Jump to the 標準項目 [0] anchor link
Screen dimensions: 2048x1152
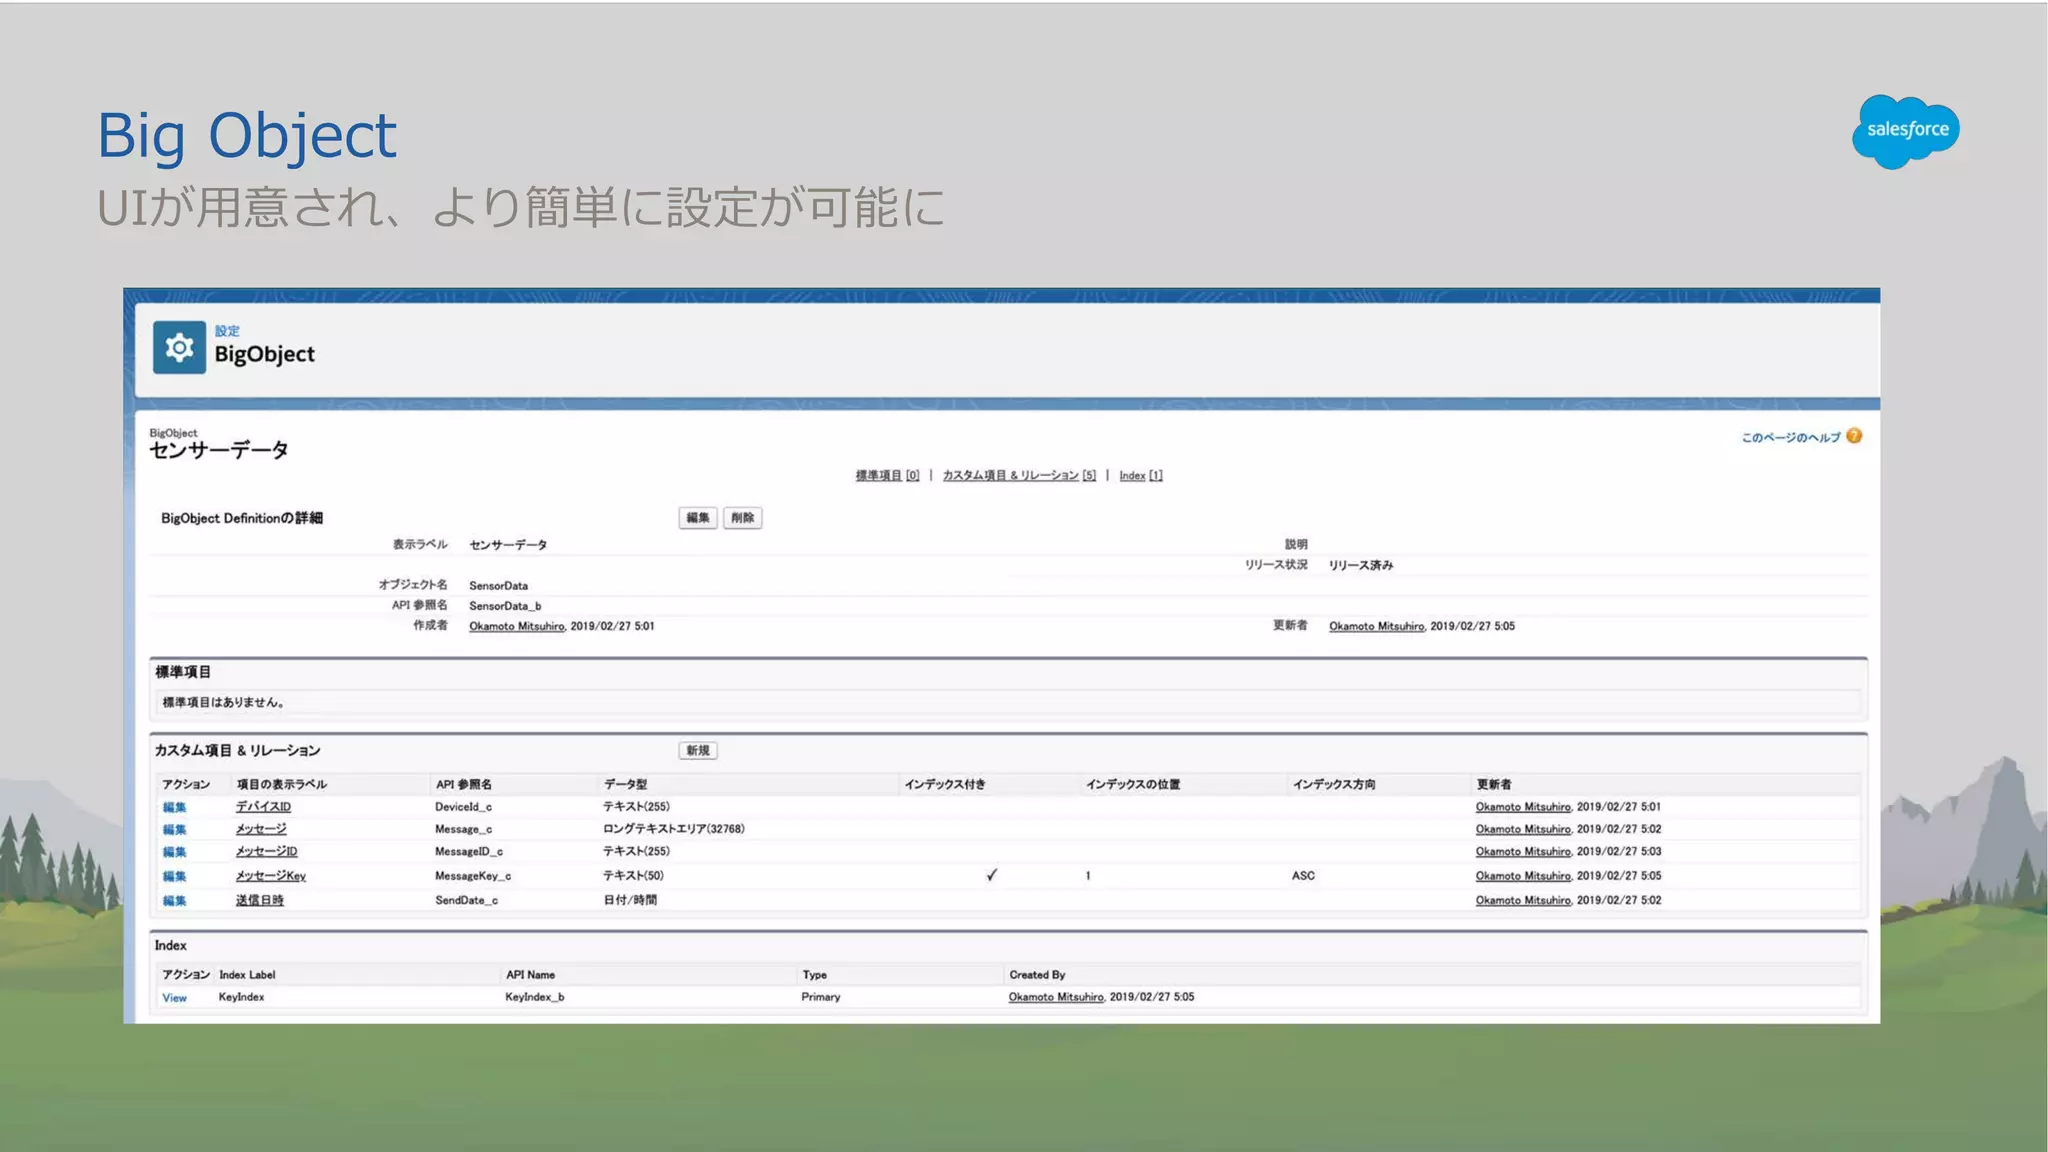tap(886, 476)
